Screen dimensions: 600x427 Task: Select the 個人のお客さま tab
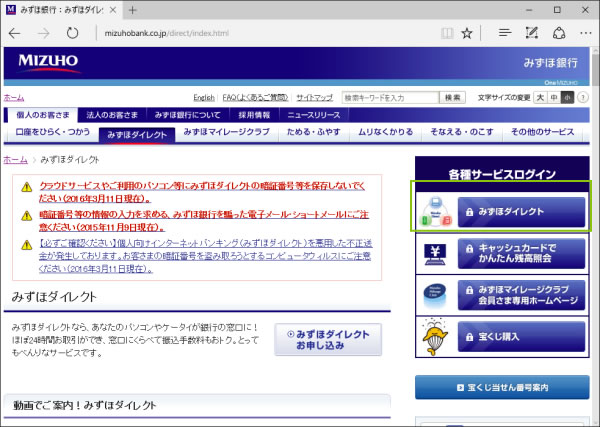click(43, 115)
